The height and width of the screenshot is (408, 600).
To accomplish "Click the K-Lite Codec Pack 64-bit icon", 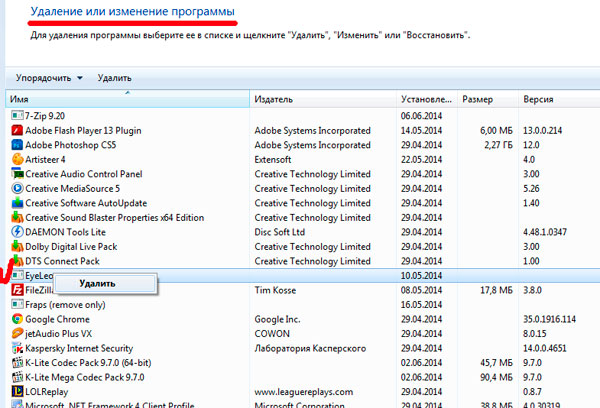I will pyautogui.click(x=17, y=362).
